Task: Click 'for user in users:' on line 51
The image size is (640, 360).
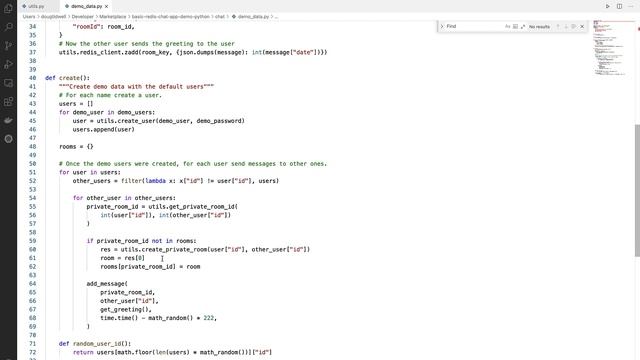Action: [x=90, y=172]
